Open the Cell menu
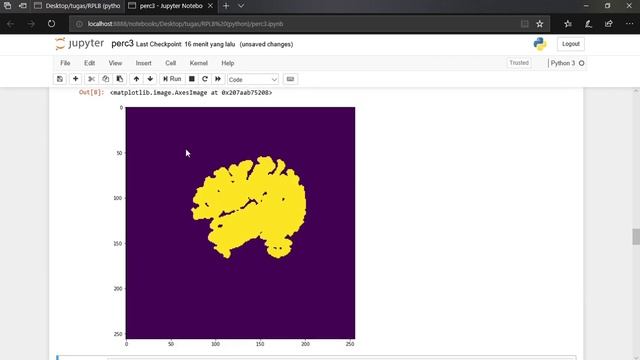 pyautogui.click(x=171, y=63)
